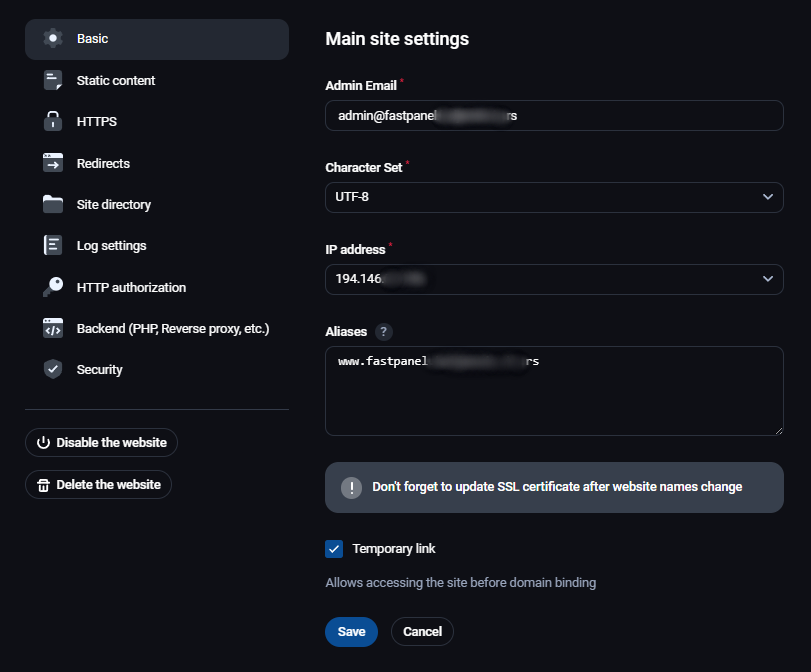This screenshot has height=672, width=811.
Task: Click the Site directory folder icon
Action: (53, 204)
